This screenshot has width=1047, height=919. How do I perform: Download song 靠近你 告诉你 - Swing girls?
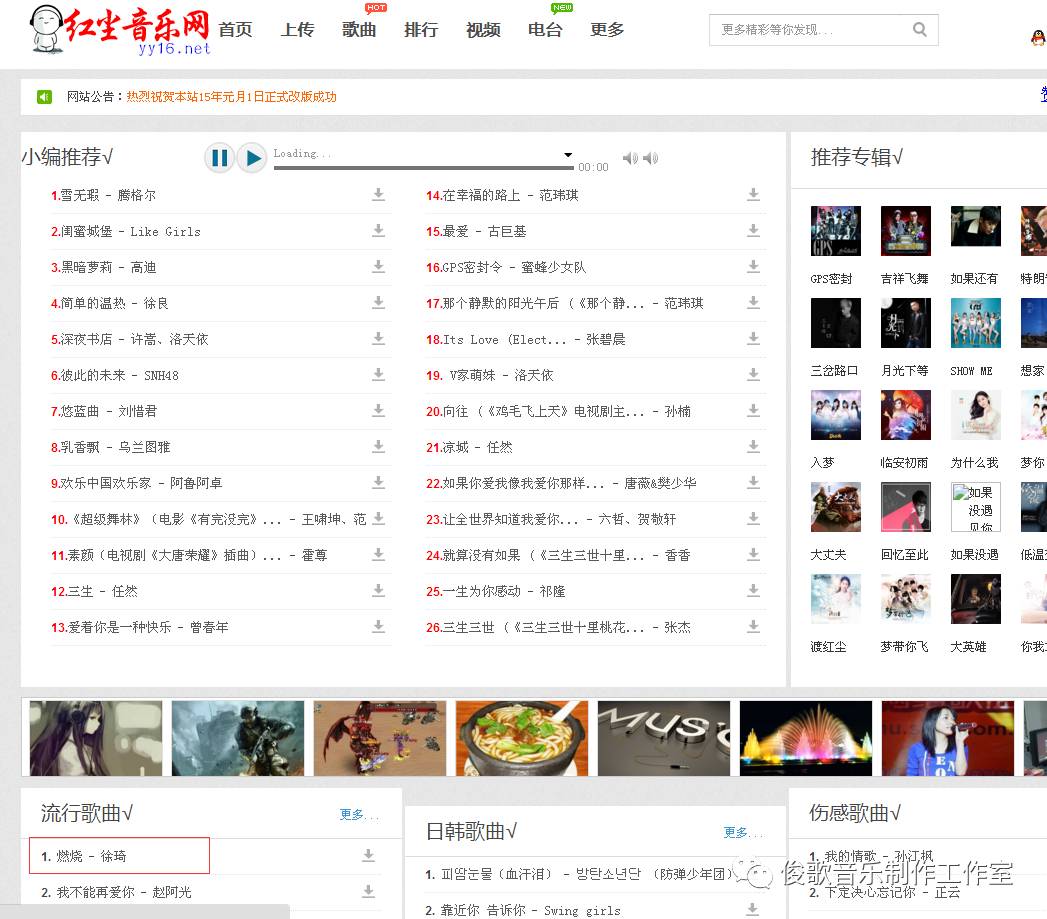(x=753, y=910)
